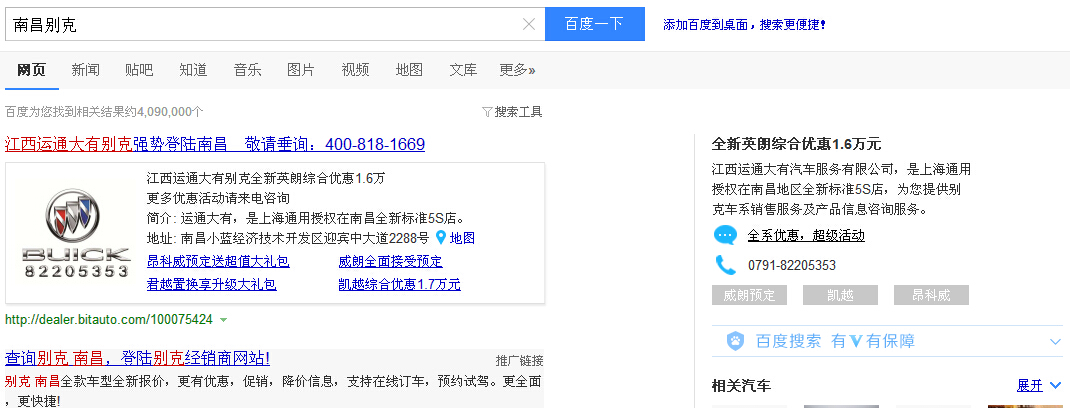
Task: Click the 昂科威 button
Action: 931,295
